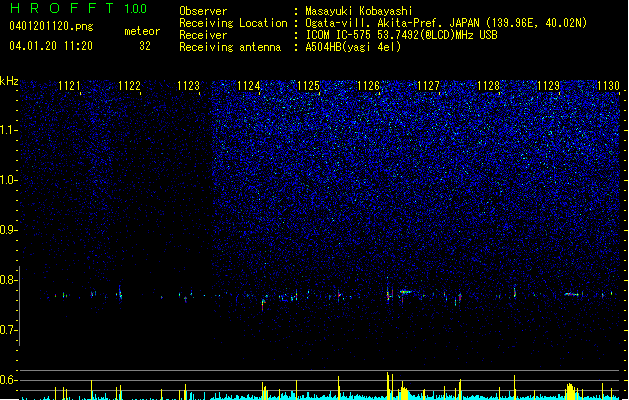Click the 'meteor' label
The image size is (629, 400).
tap(142, 31)
